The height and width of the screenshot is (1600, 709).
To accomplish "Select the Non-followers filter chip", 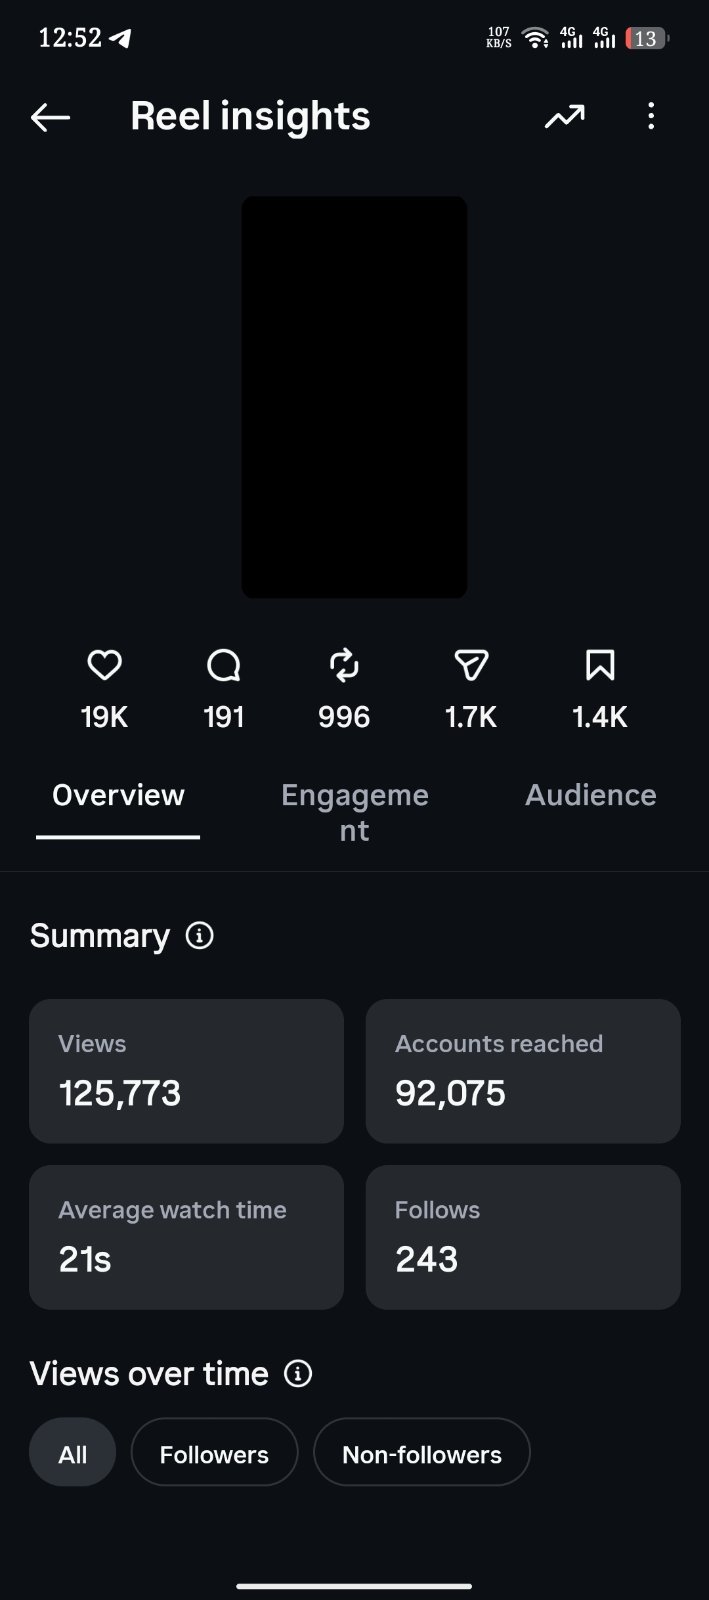I will click(x=422, y=1452).
